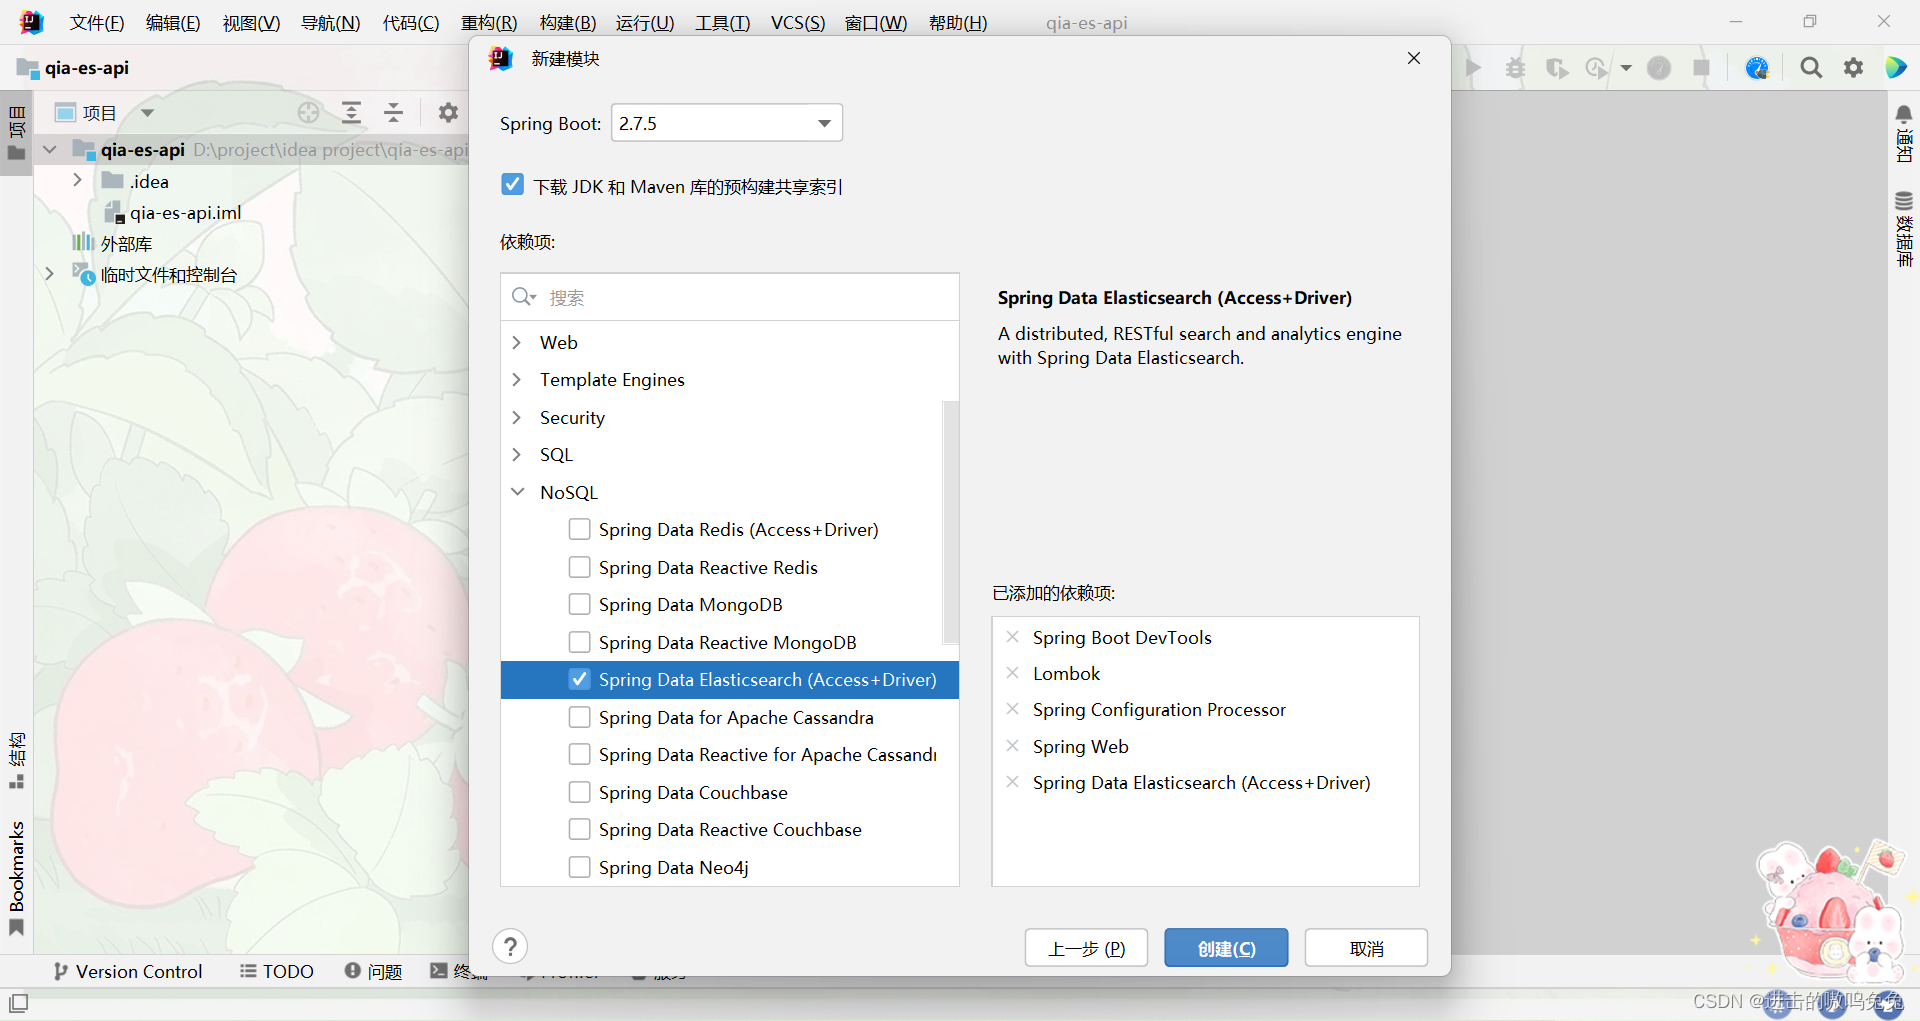Expand the SQL category
The height and width of the screenshot is (1021, 1920).
click(517, 454)
